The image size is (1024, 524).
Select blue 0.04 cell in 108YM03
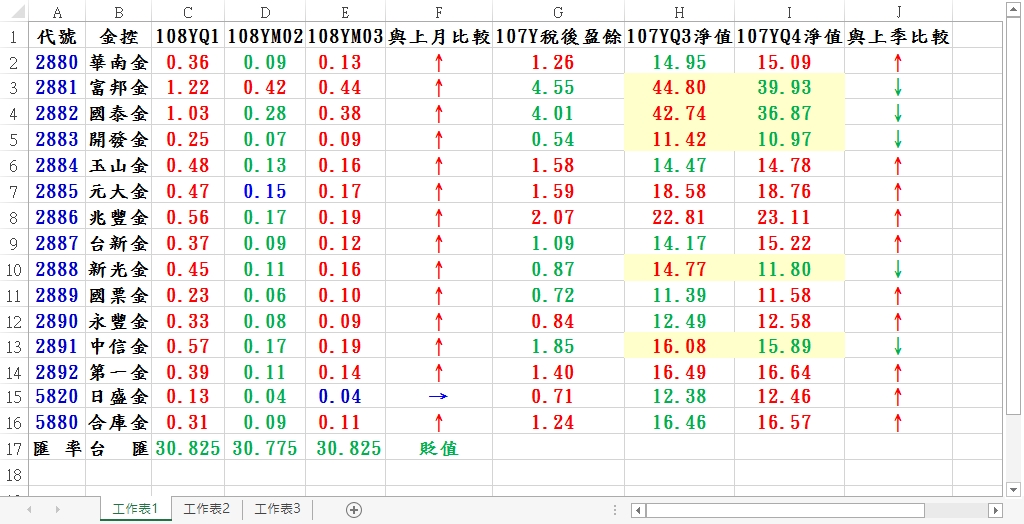pyautogui.click(x=345, y=397)
